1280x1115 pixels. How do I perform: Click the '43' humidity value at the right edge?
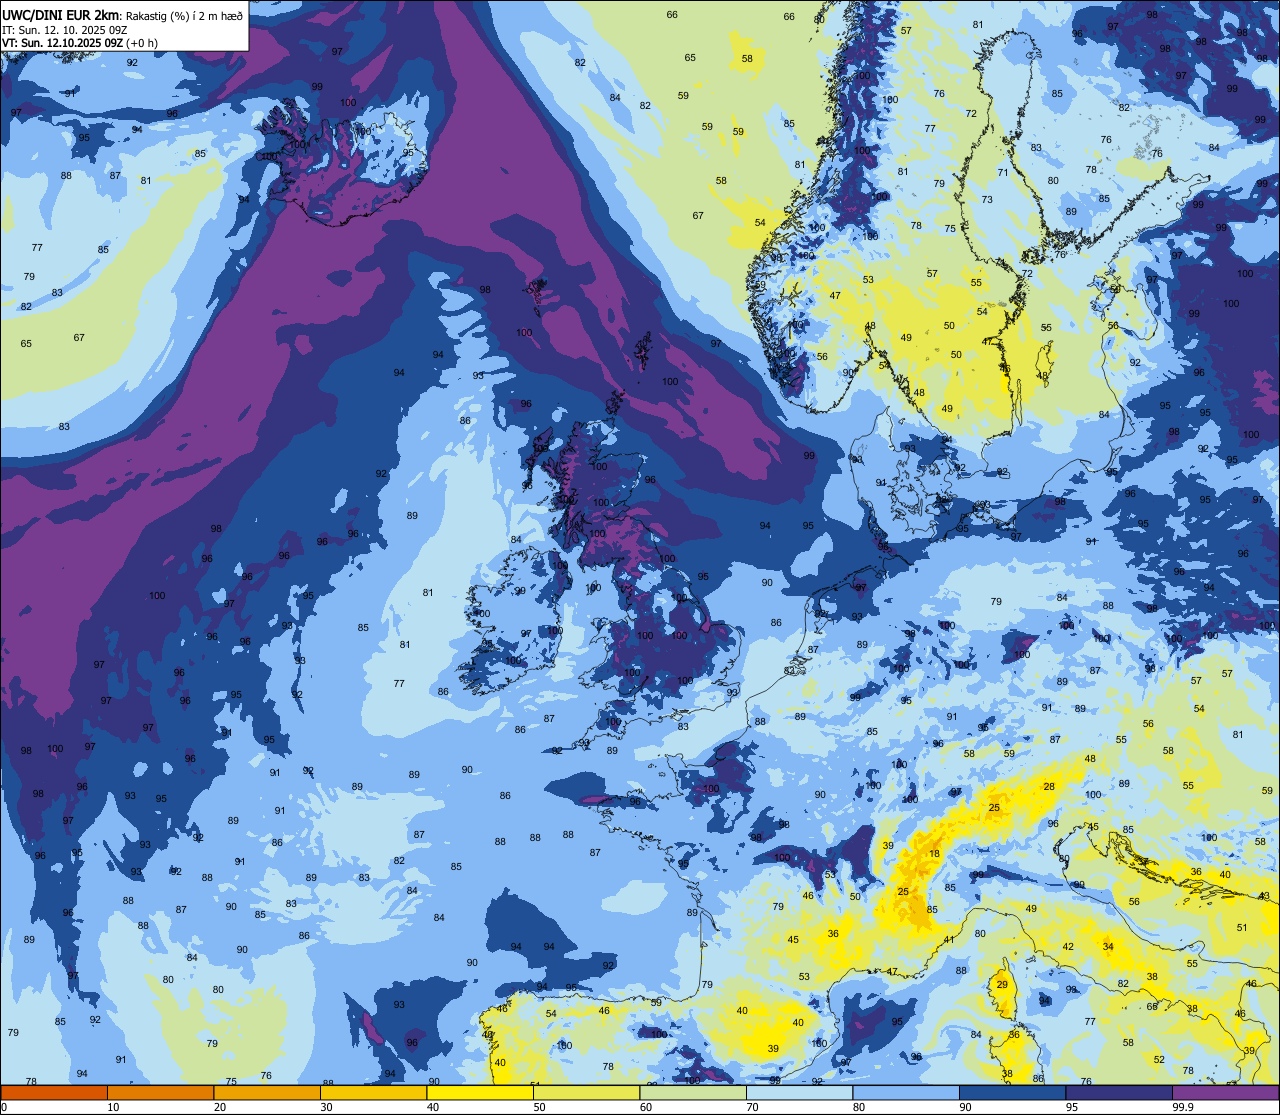pyautogui.click(x=1265, y=896)
